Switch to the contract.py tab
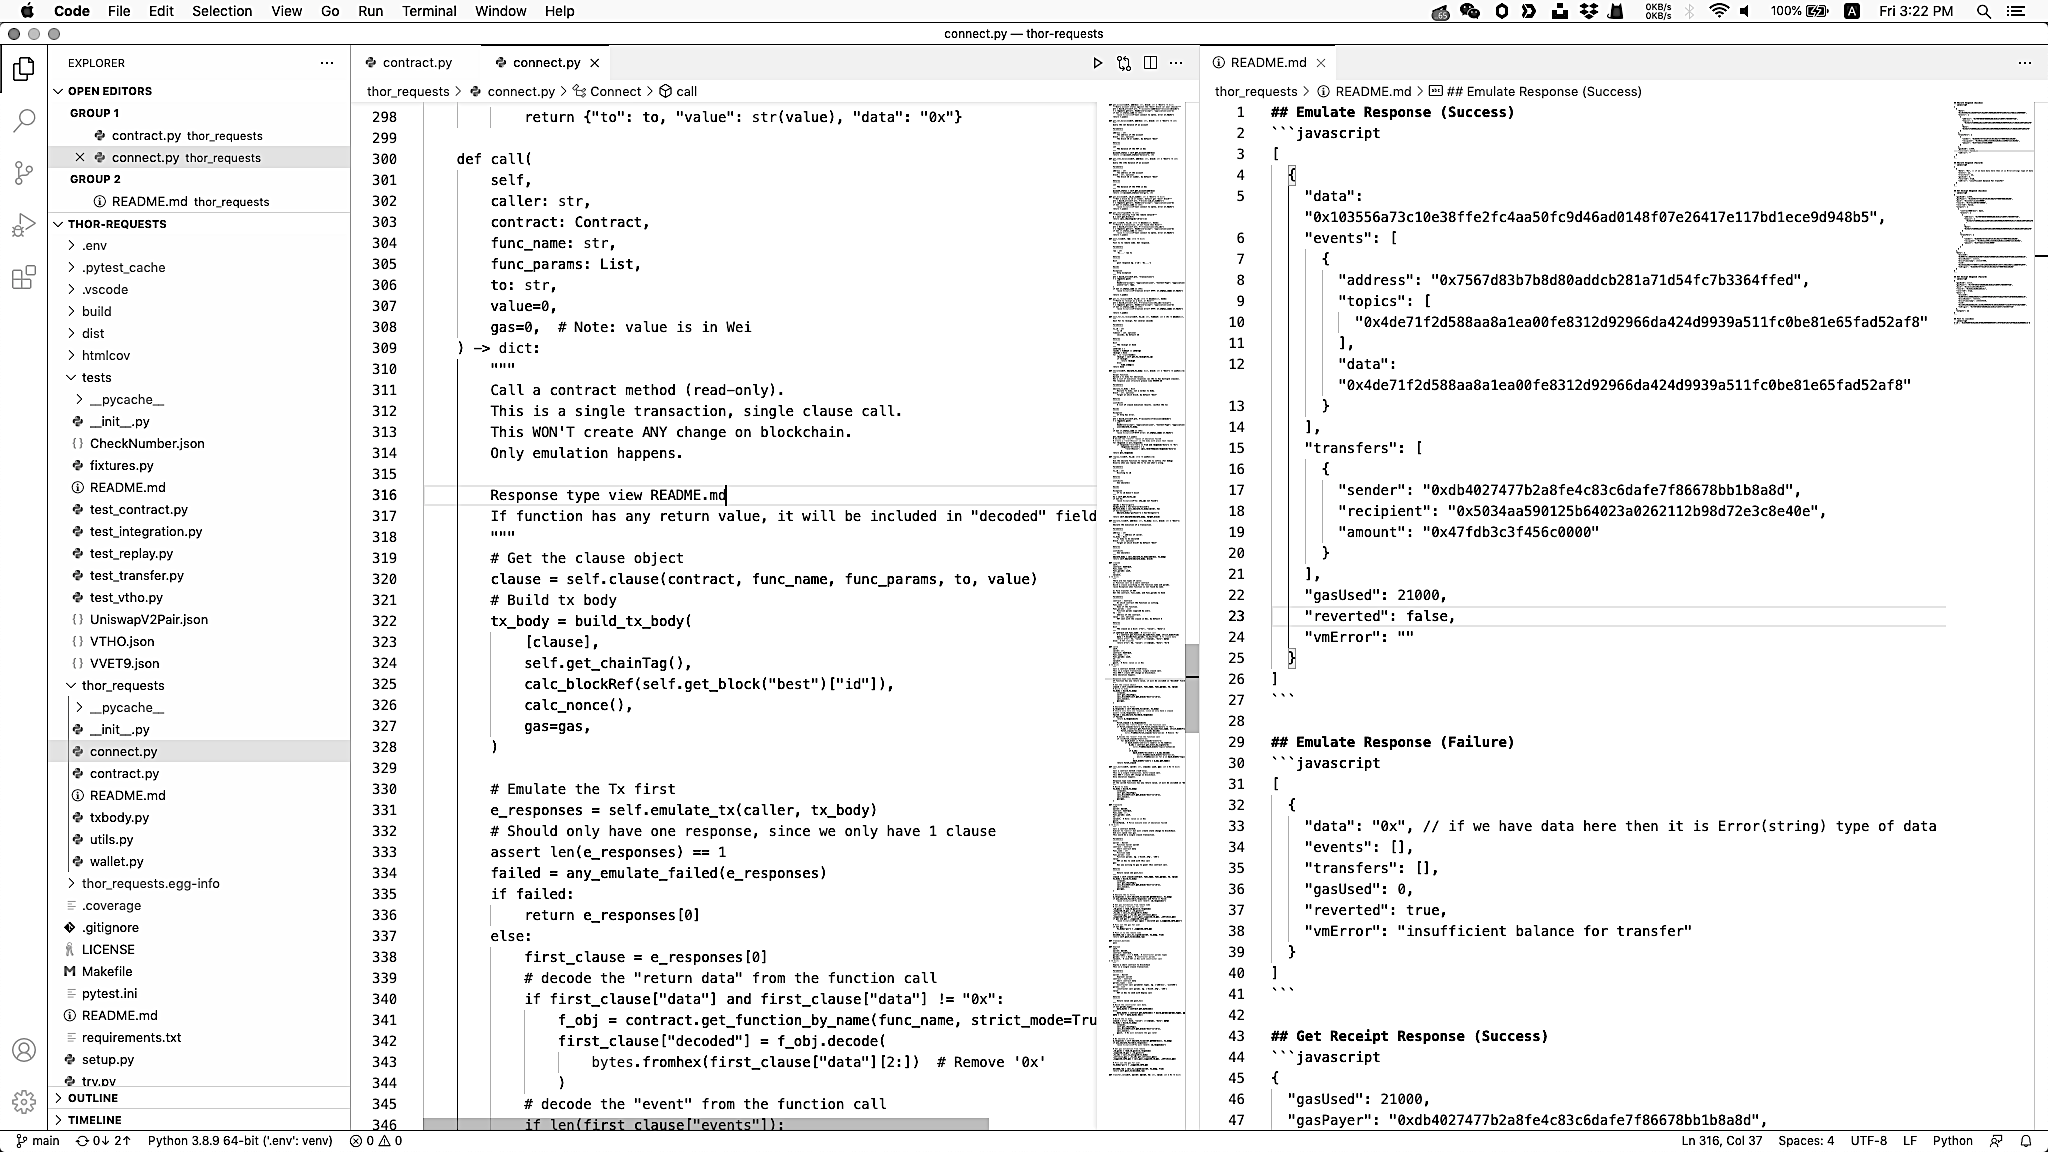The height and width of the screenshot is (1152, 2048). click(416, 62)
